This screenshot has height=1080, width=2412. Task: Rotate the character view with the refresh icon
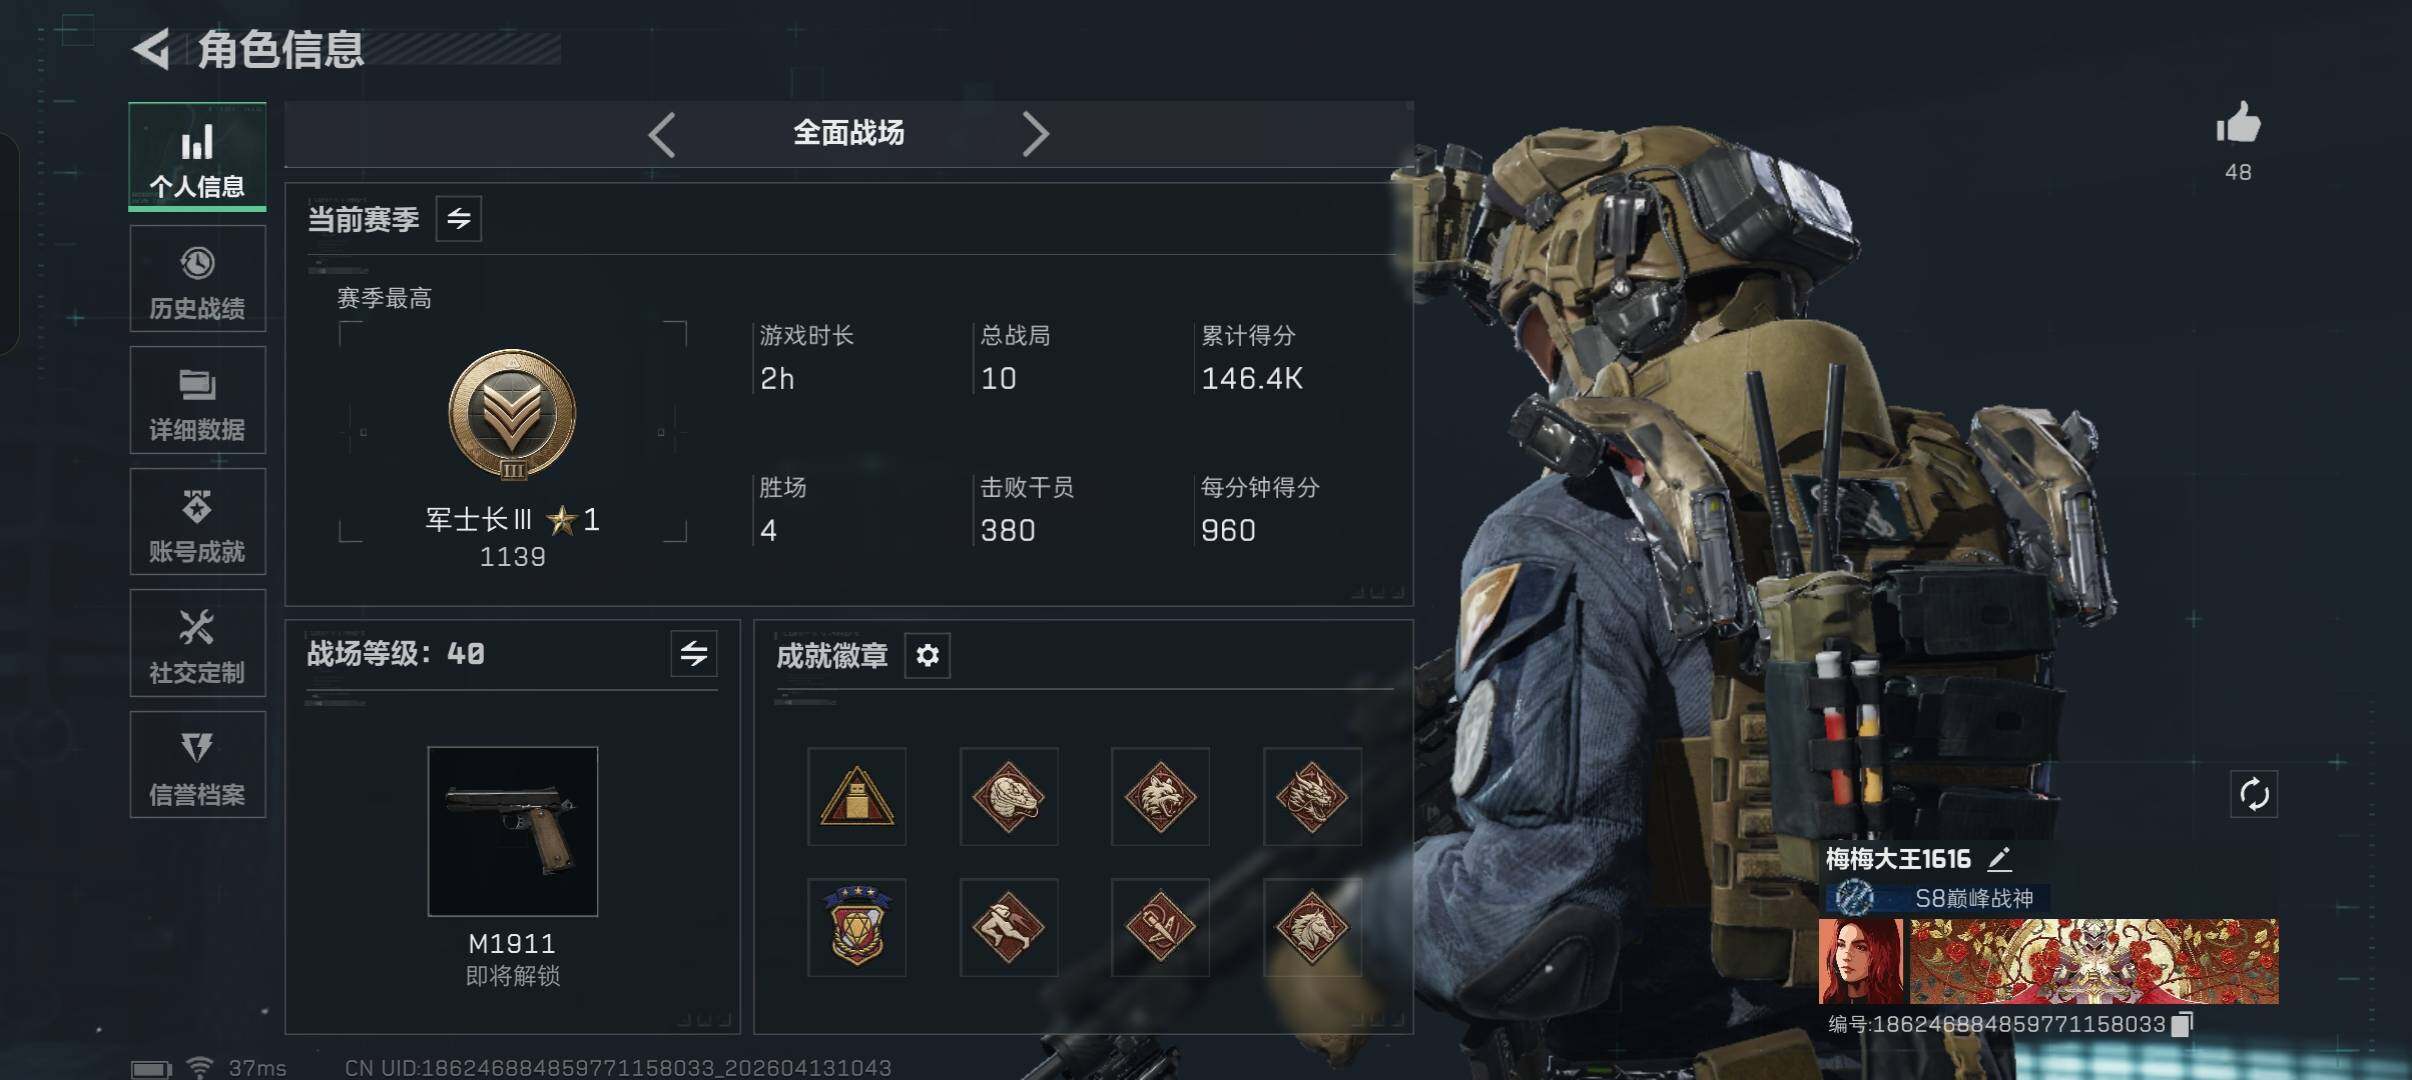[x=2254, y=795]
